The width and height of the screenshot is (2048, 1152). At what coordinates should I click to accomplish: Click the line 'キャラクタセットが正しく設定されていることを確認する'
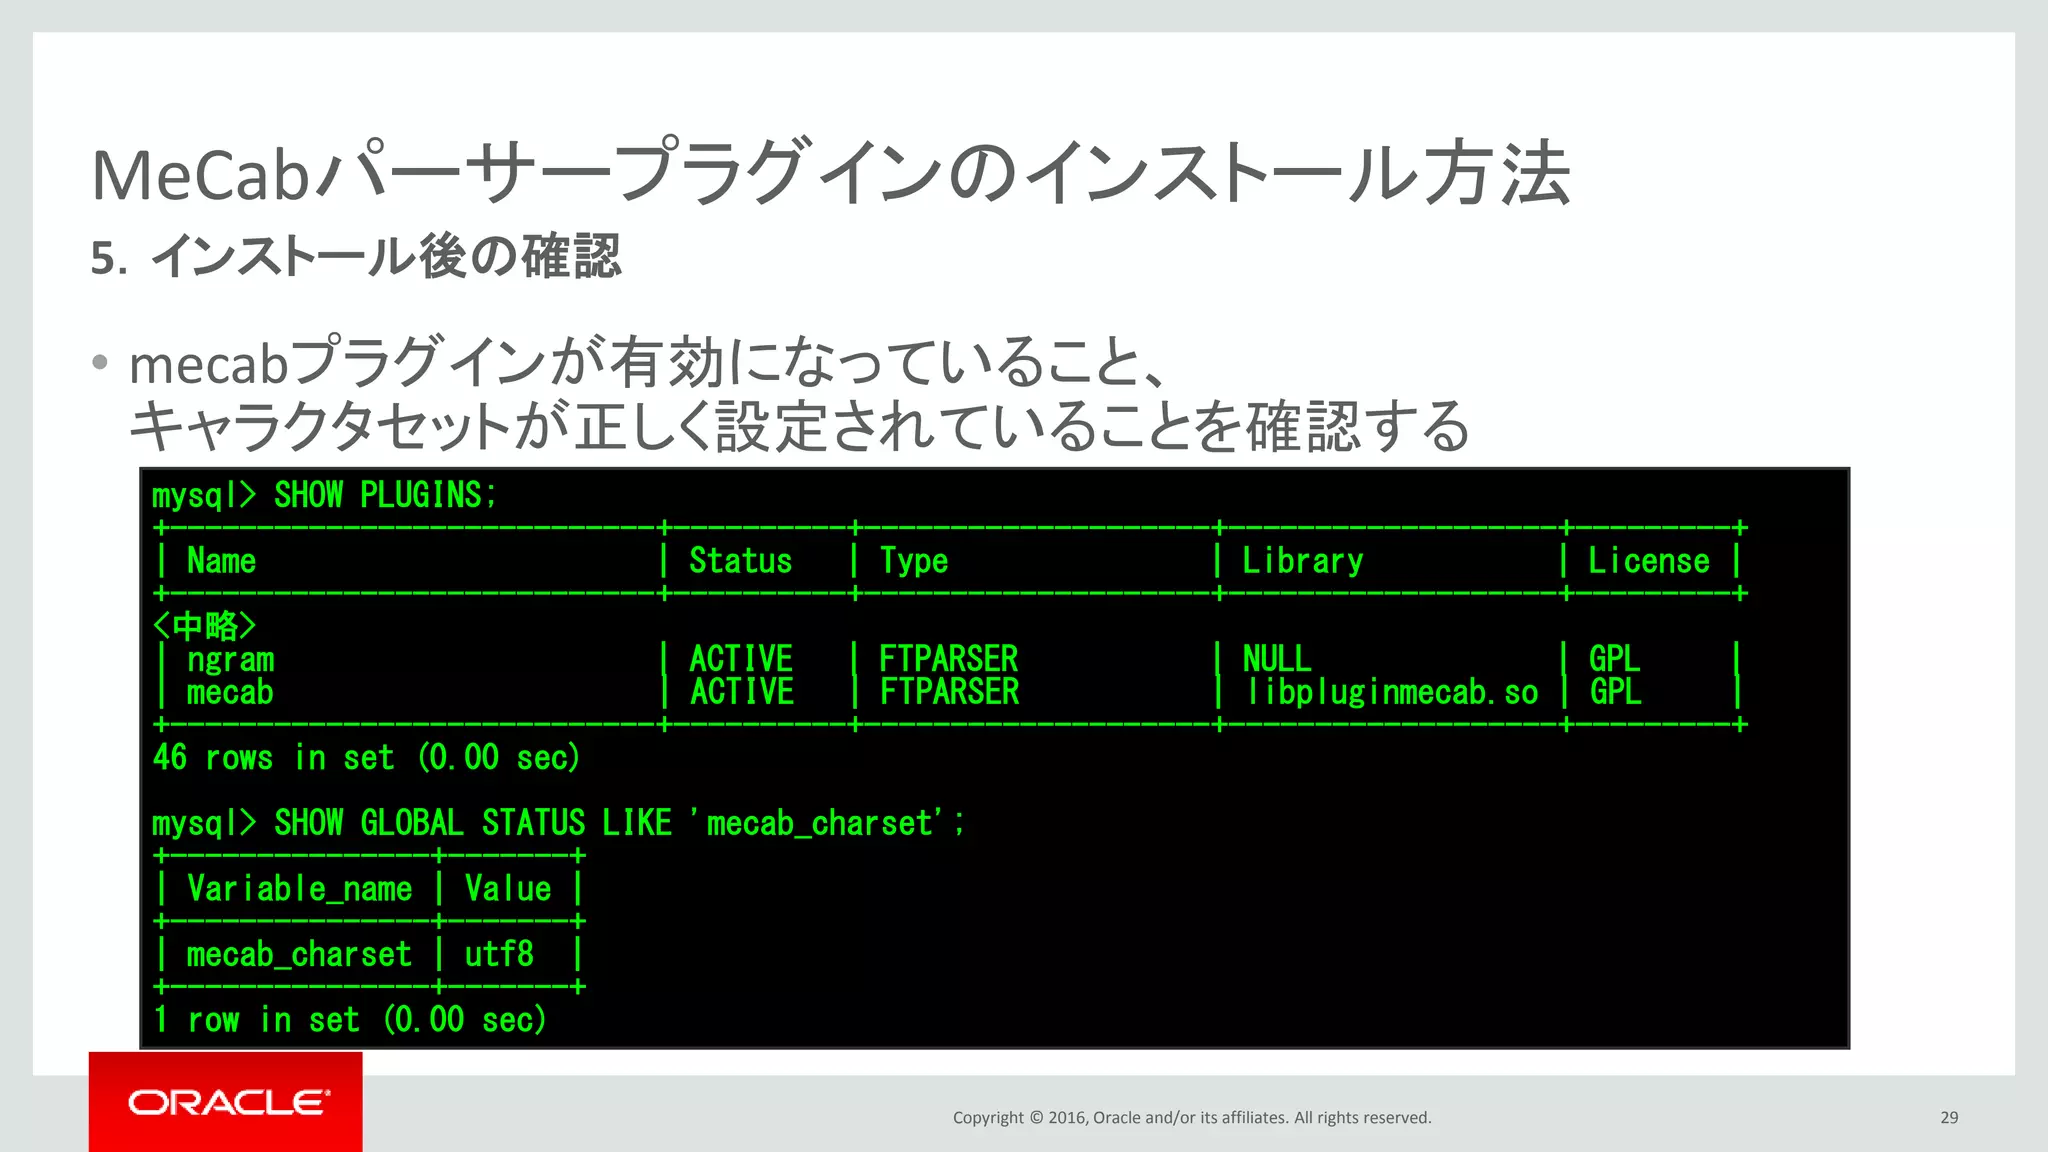point(799,427)
